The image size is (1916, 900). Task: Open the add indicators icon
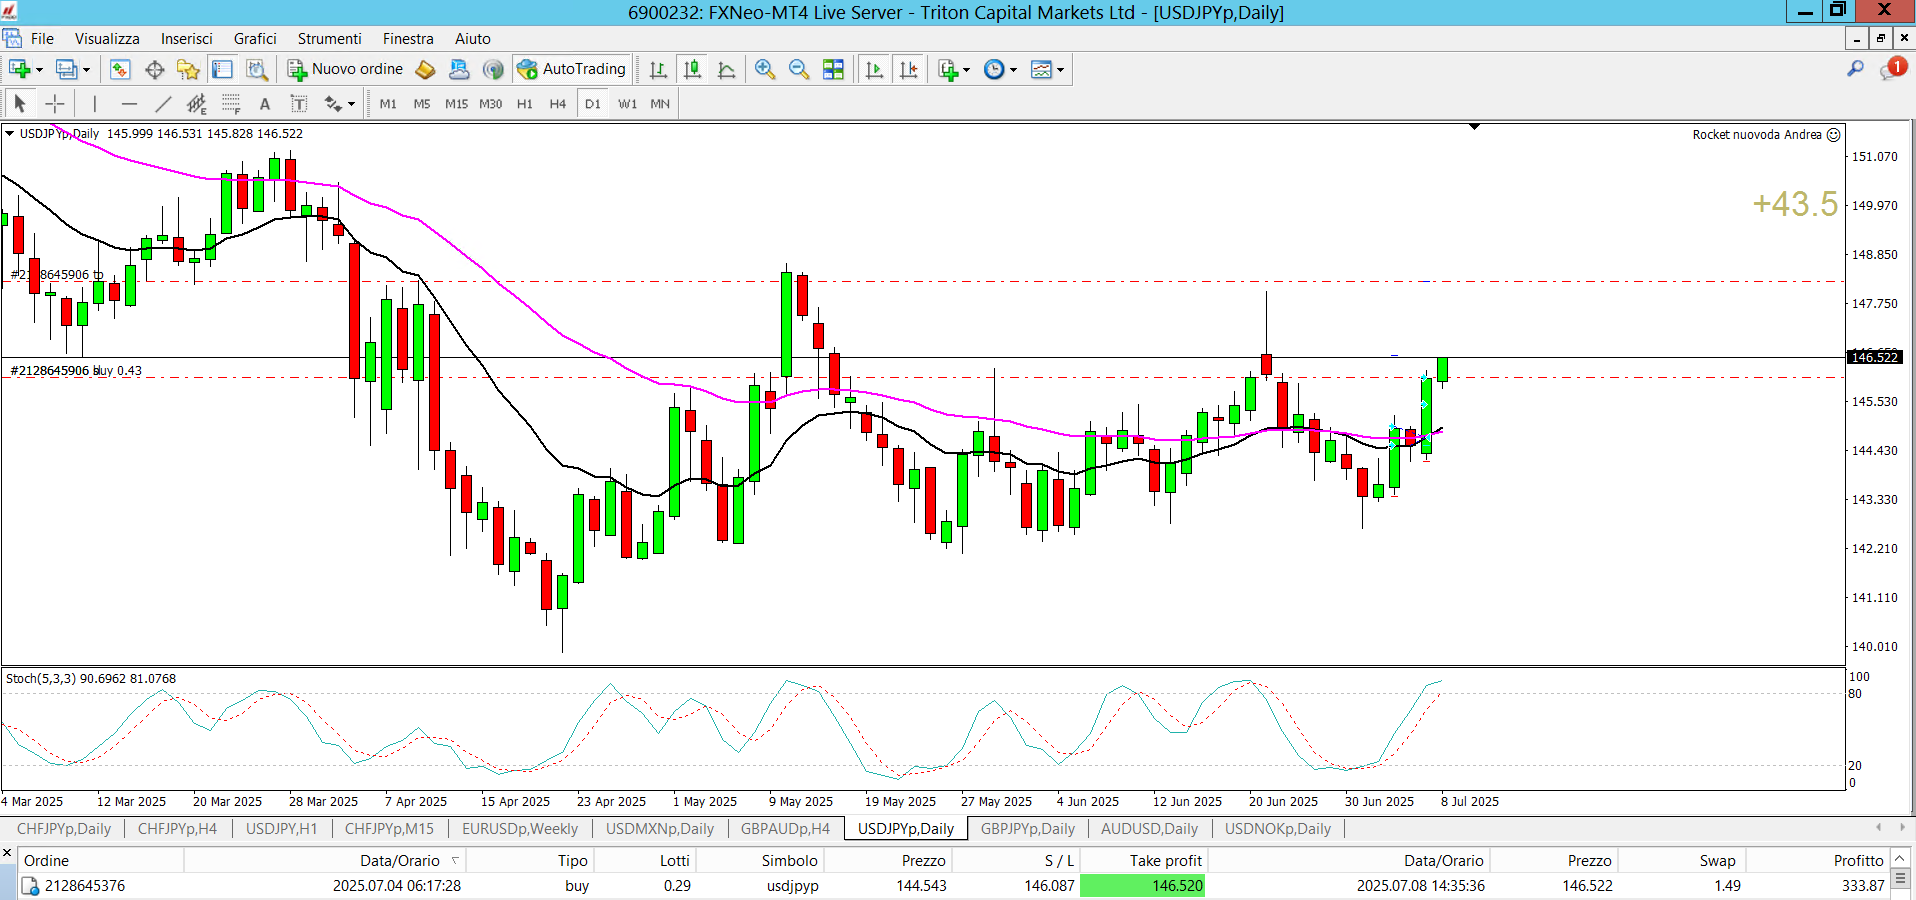point(948,69)
